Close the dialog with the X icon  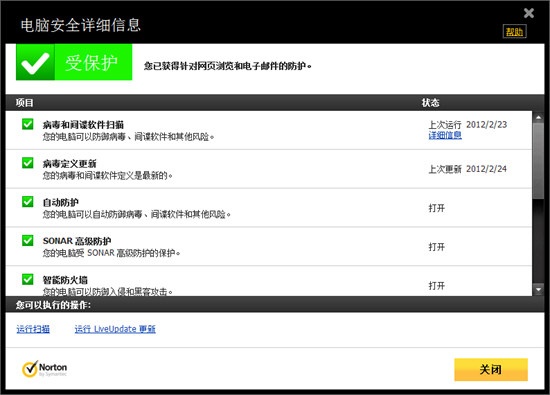point(529,13)
